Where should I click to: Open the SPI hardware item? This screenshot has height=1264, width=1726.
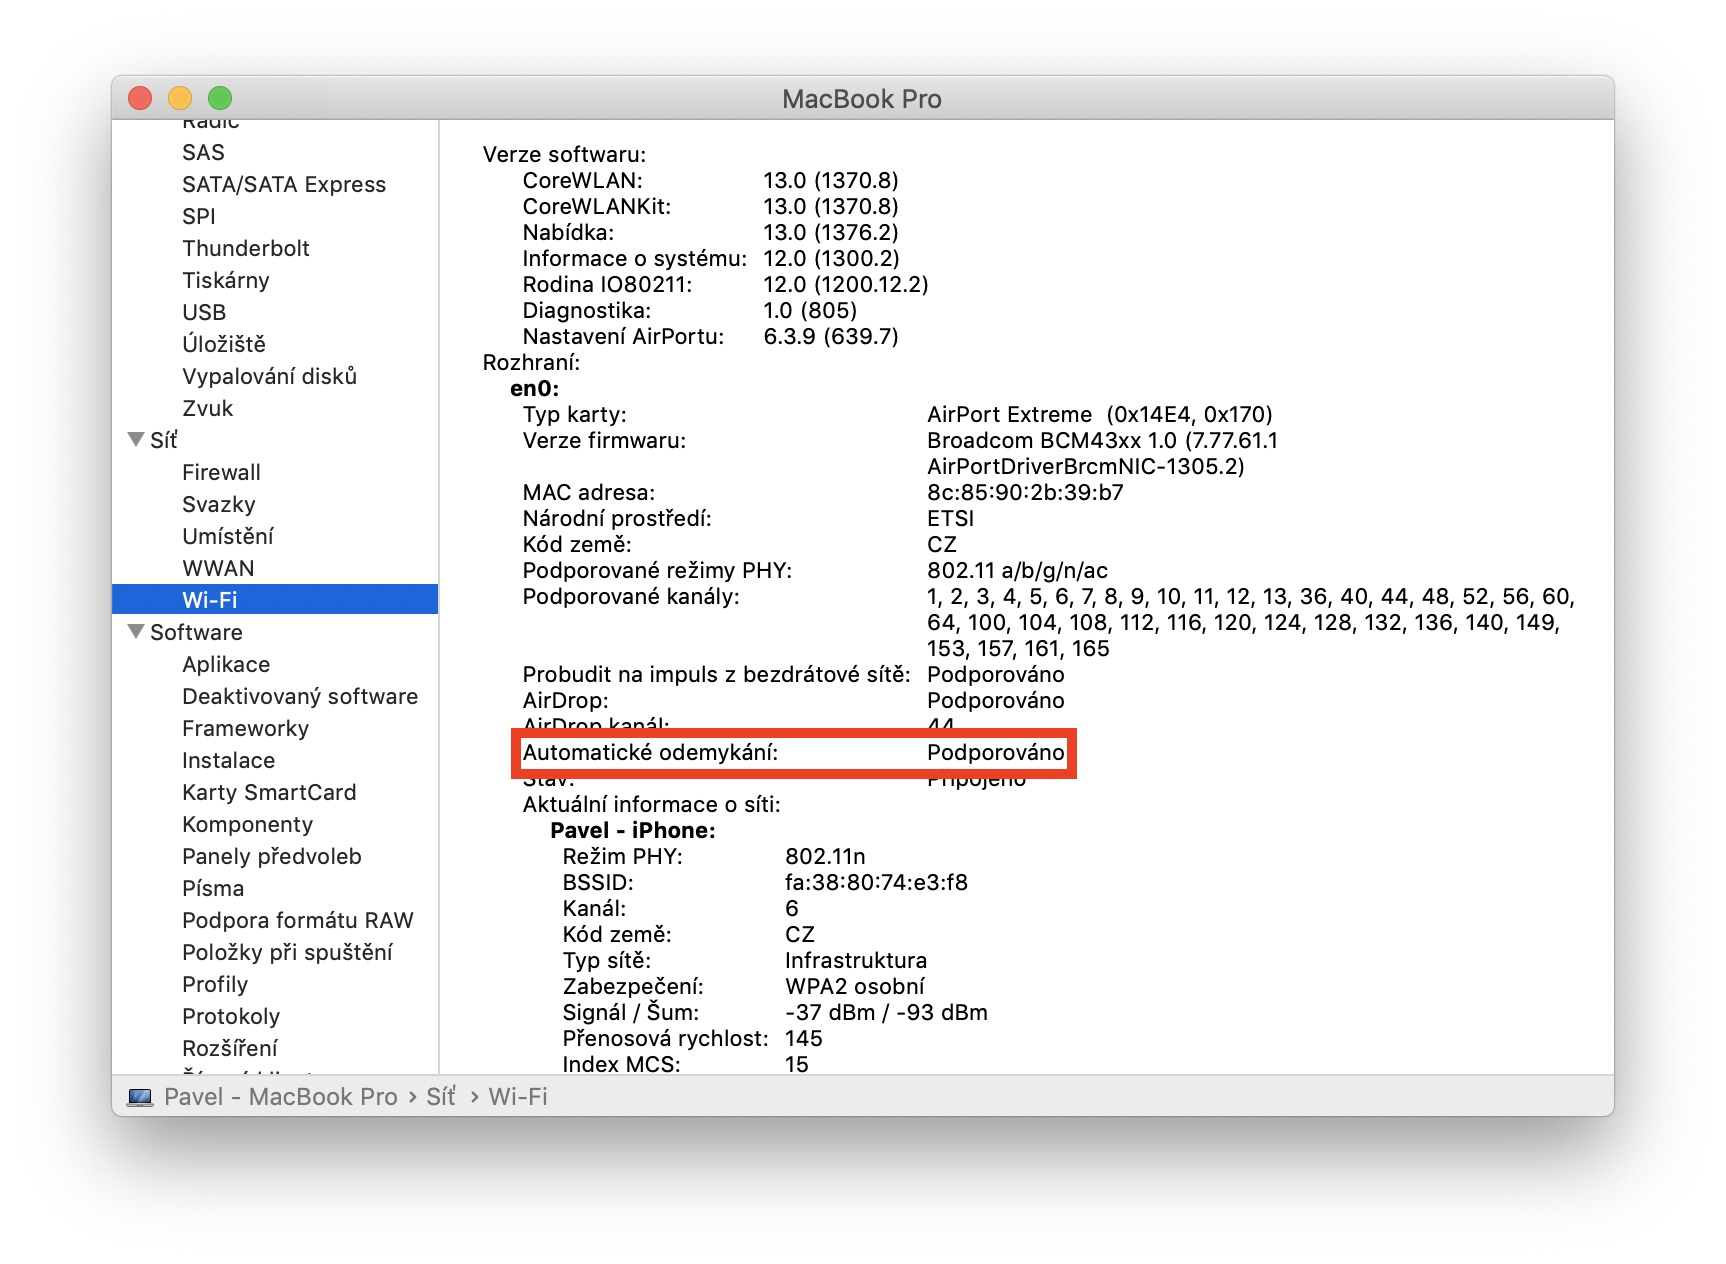[x=199, y=216]
